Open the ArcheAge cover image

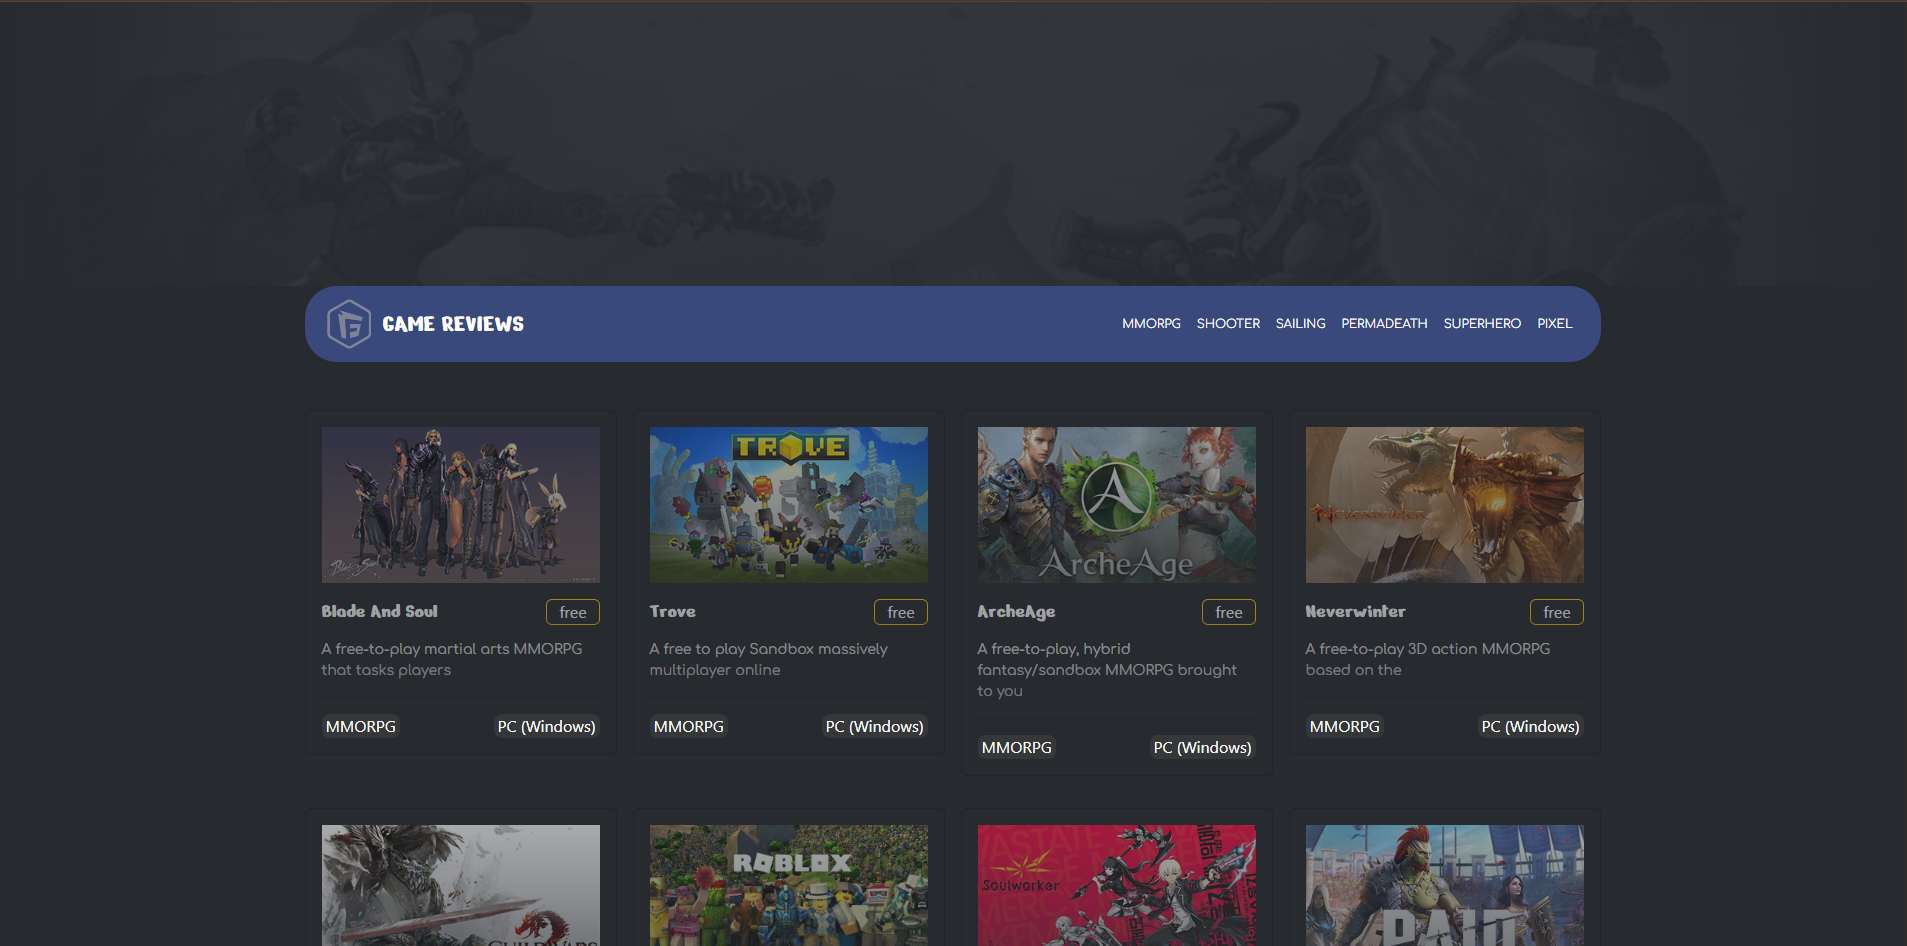tap(1117, 505)
